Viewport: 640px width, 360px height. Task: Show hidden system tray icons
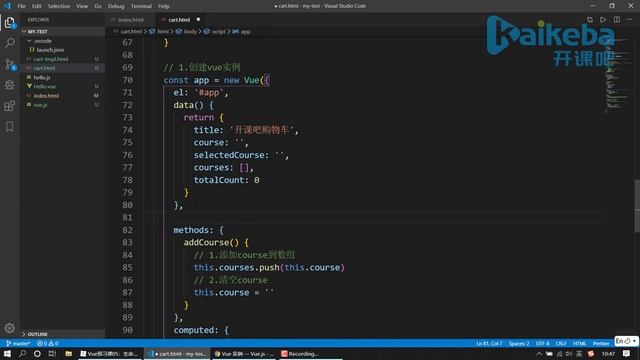539,354
